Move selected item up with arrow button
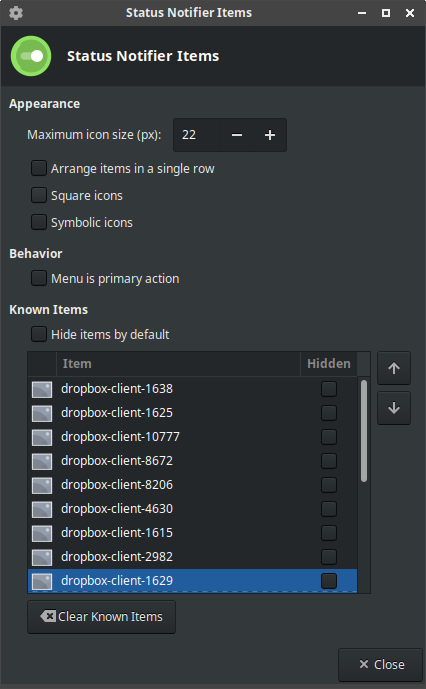This screenshot has width=426, height=689. click(394, 368)
